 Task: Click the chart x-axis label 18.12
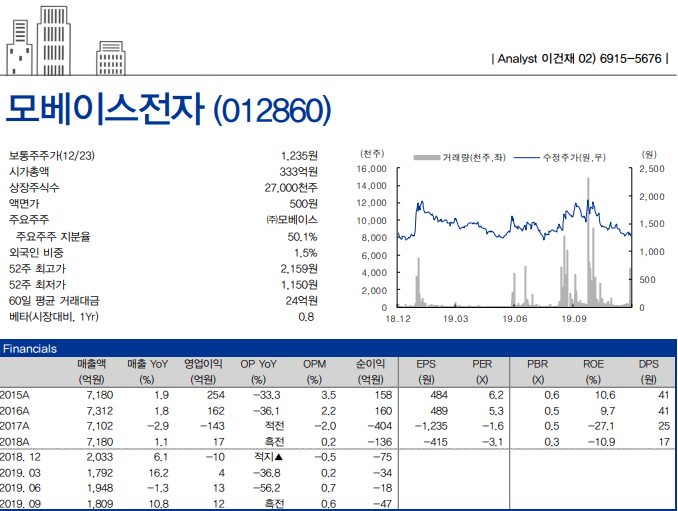click(398, 319)
